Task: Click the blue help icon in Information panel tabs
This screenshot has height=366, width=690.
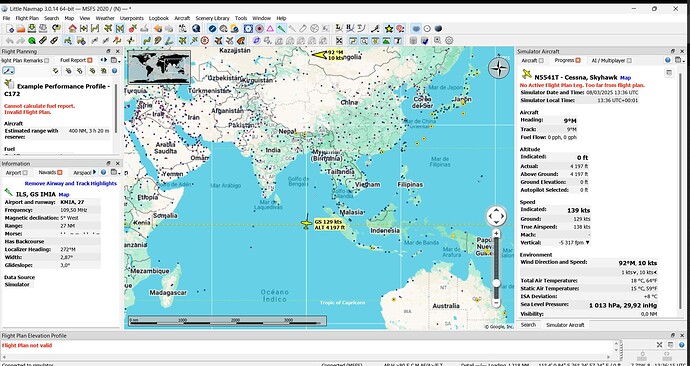Action: [x=103, y=172]
